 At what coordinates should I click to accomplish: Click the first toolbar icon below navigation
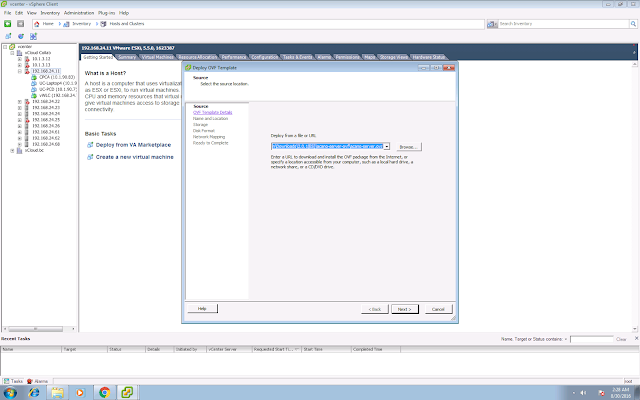pyautogui.click(x=8, y=36)
